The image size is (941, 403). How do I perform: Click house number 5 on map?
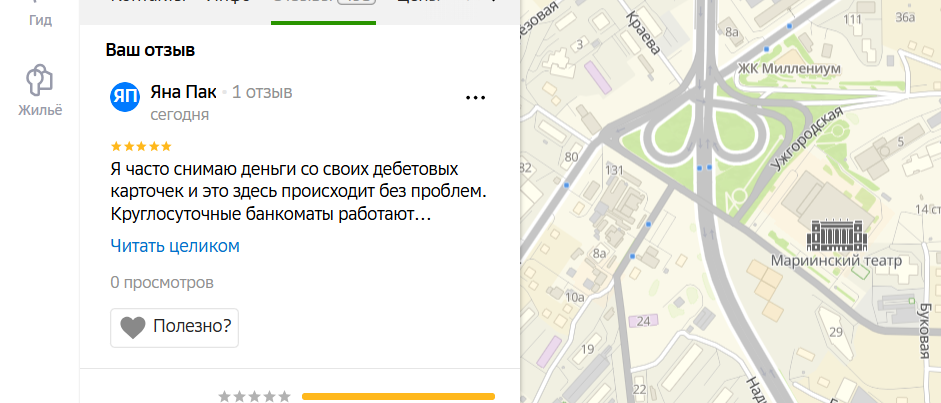900,142
